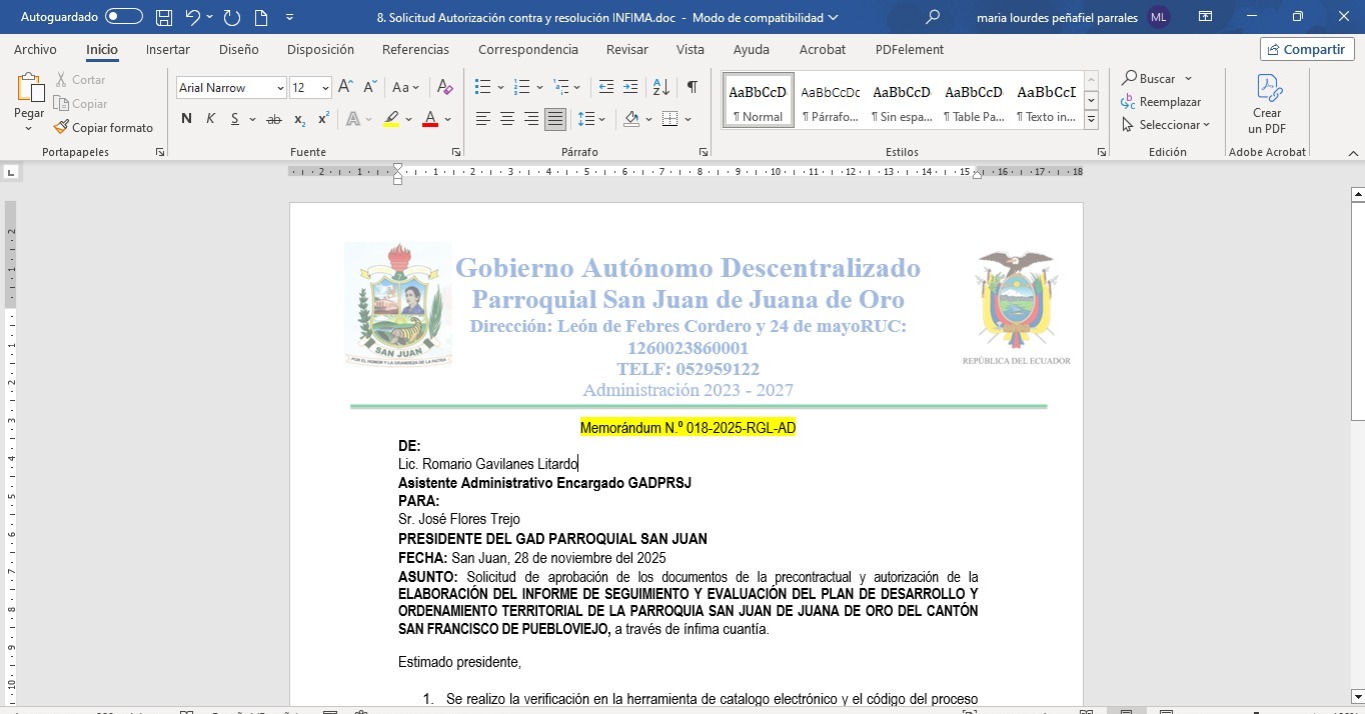
Task: Apply the red font color swatch
Action: tap(430, 119)
